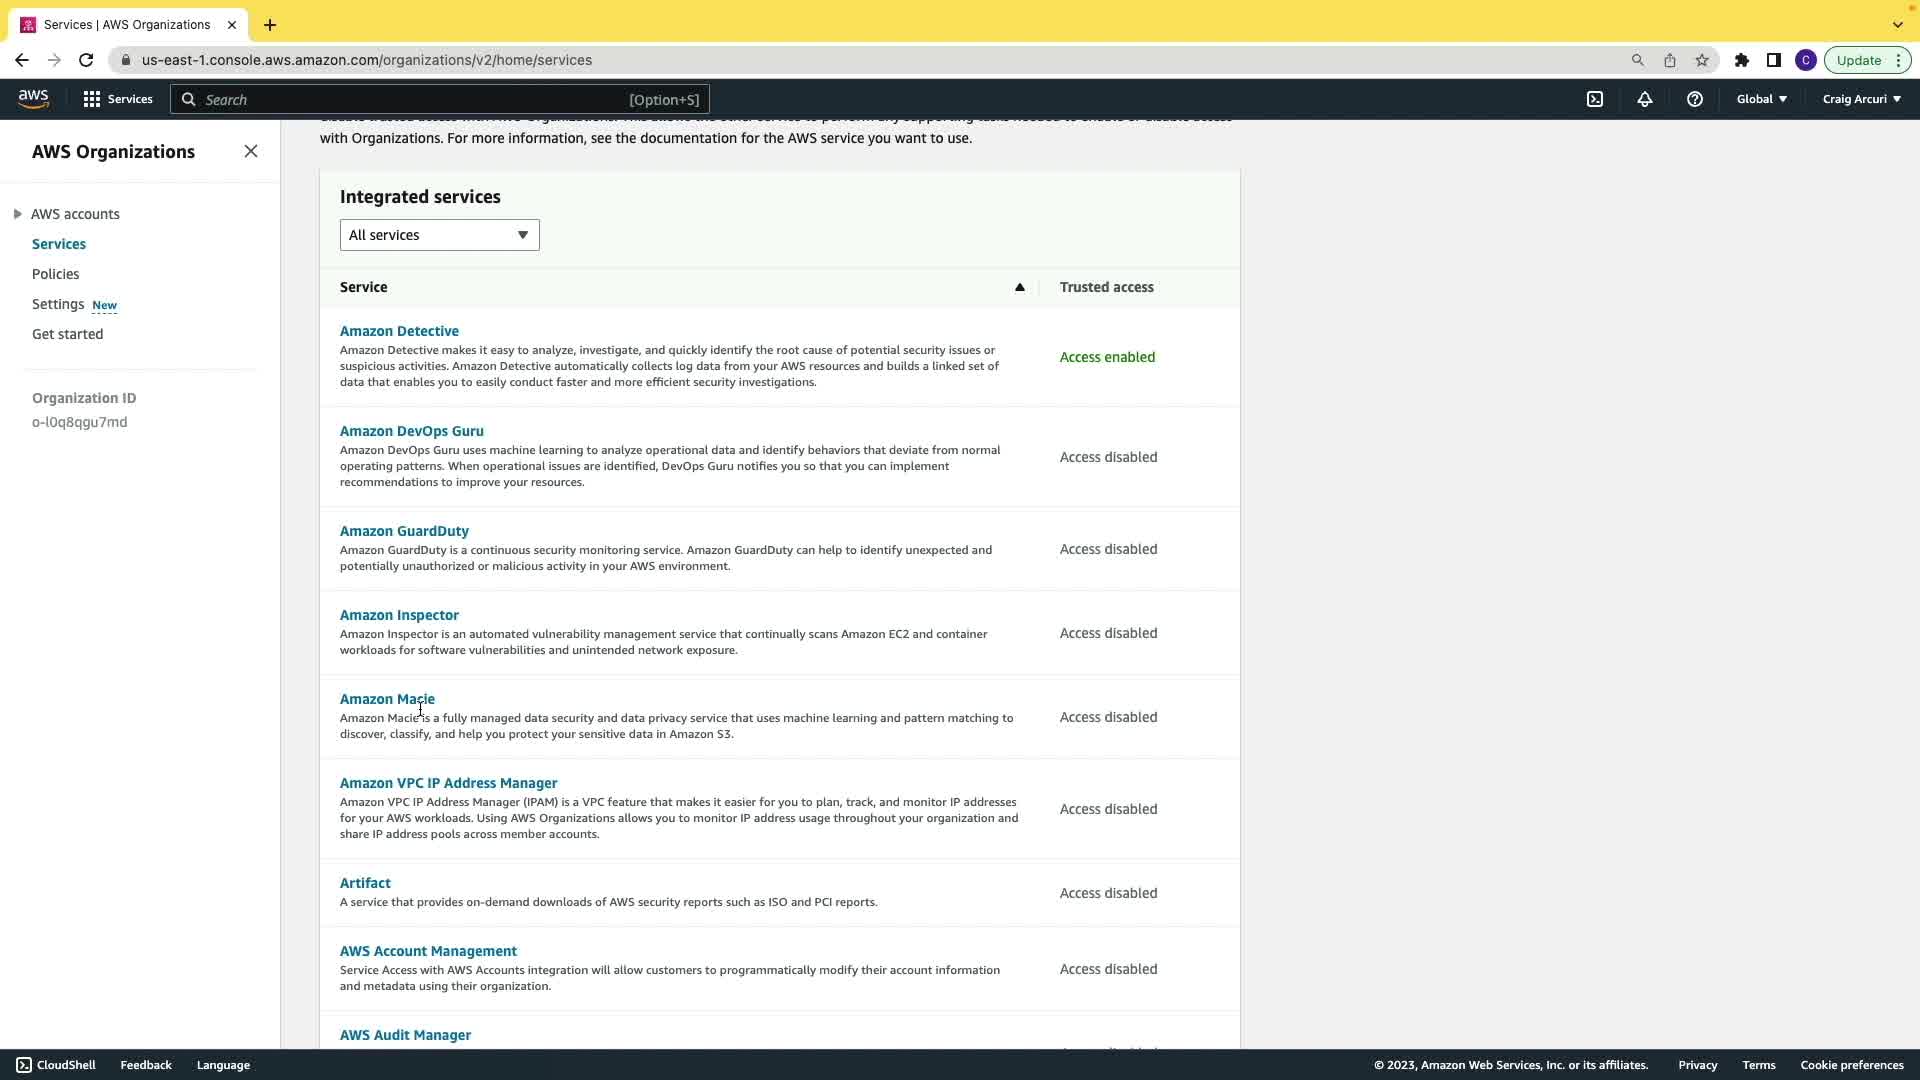The width and height of the screenshot is (1920, 1080).
Task: Click the help question mark icon
Action: coord(1695,99)
